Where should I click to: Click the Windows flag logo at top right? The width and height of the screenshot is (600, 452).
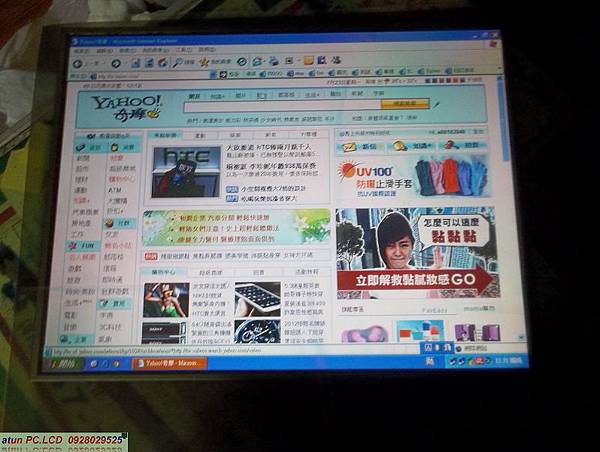click(x=493, y=44)
